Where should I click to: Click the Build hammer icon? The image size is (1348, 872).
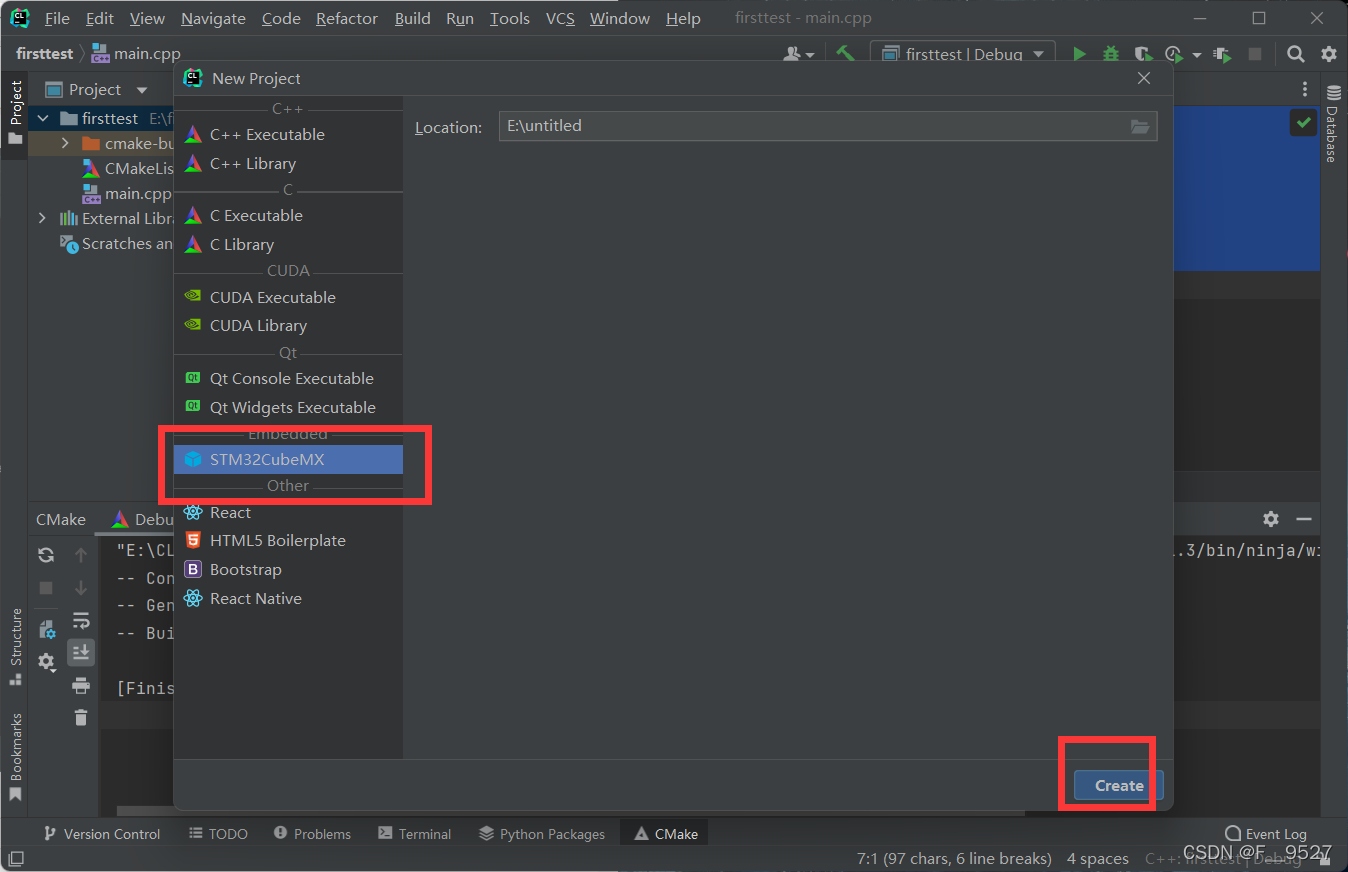pos(845,54)
